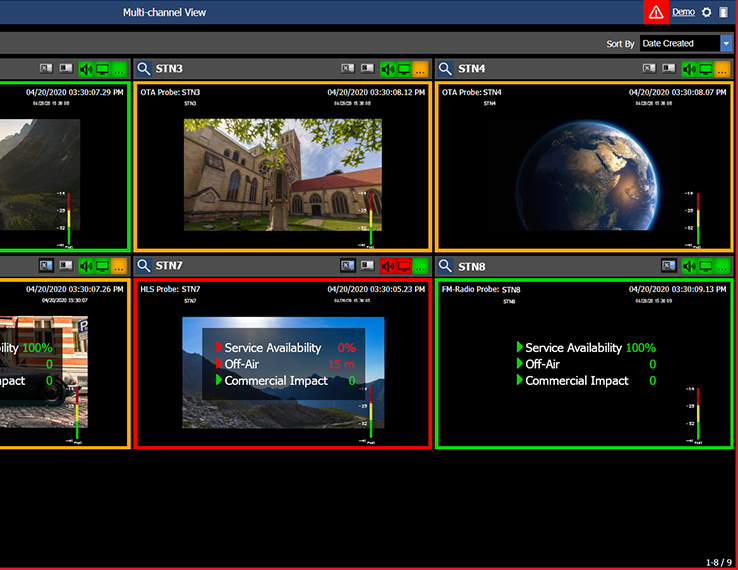Click the magnifier icon for STN4
The height and width of the screenshot is (570, 738).
(445, 69)
